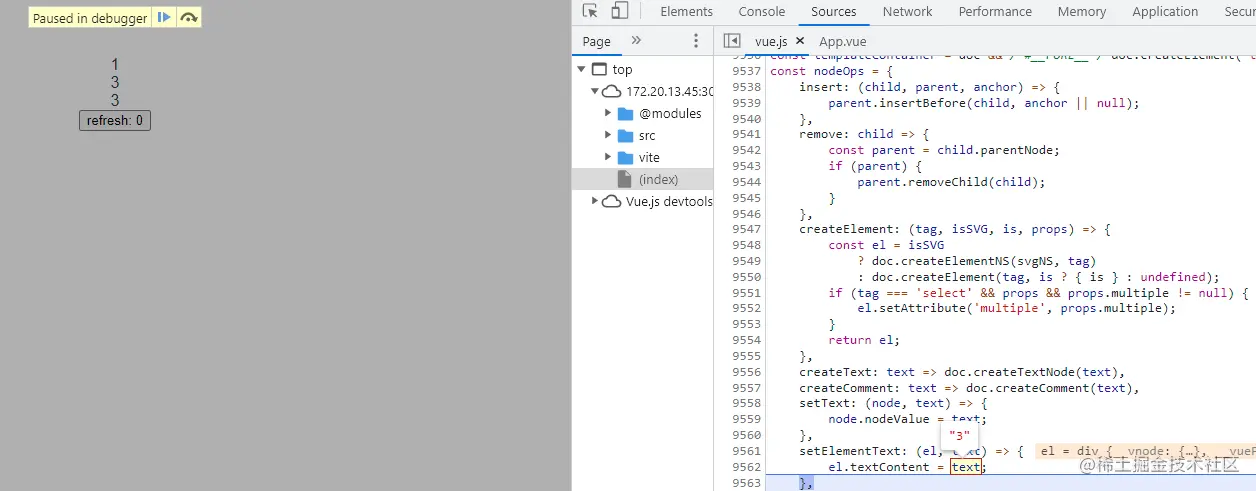Open the Memory tab

(x=1082, y=12)
